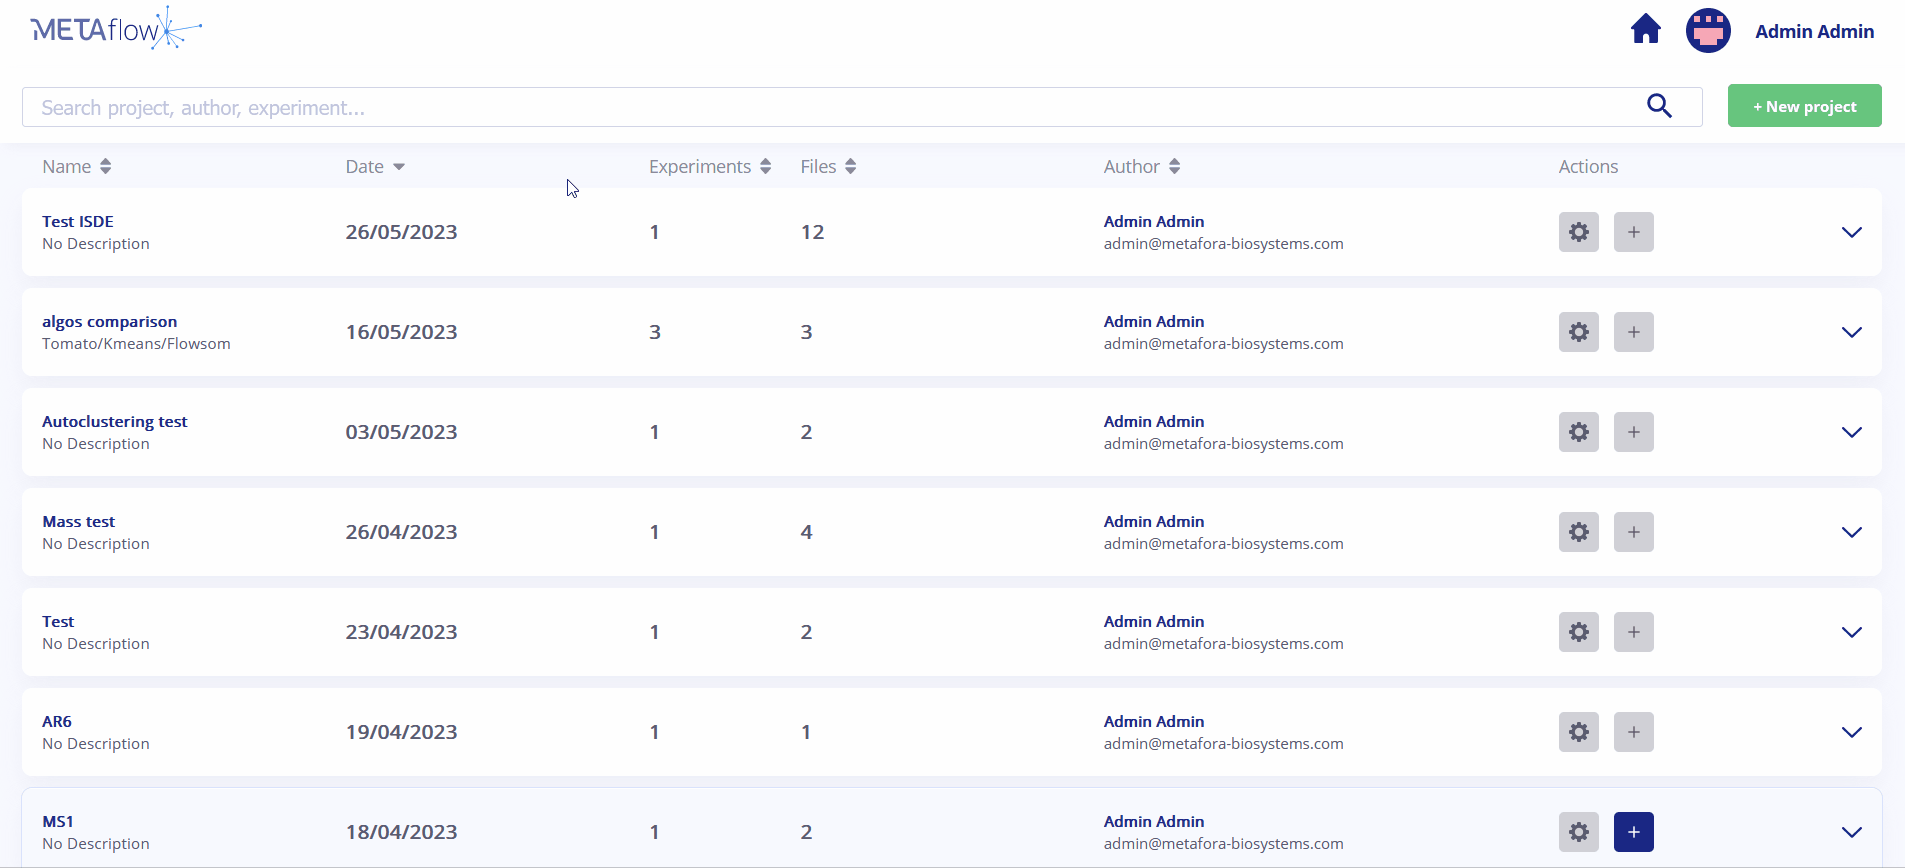The width and height of the screenshot is (1905, 868).
Task: Click the plus icon for MS1 project
Action: coord(1633,832)
